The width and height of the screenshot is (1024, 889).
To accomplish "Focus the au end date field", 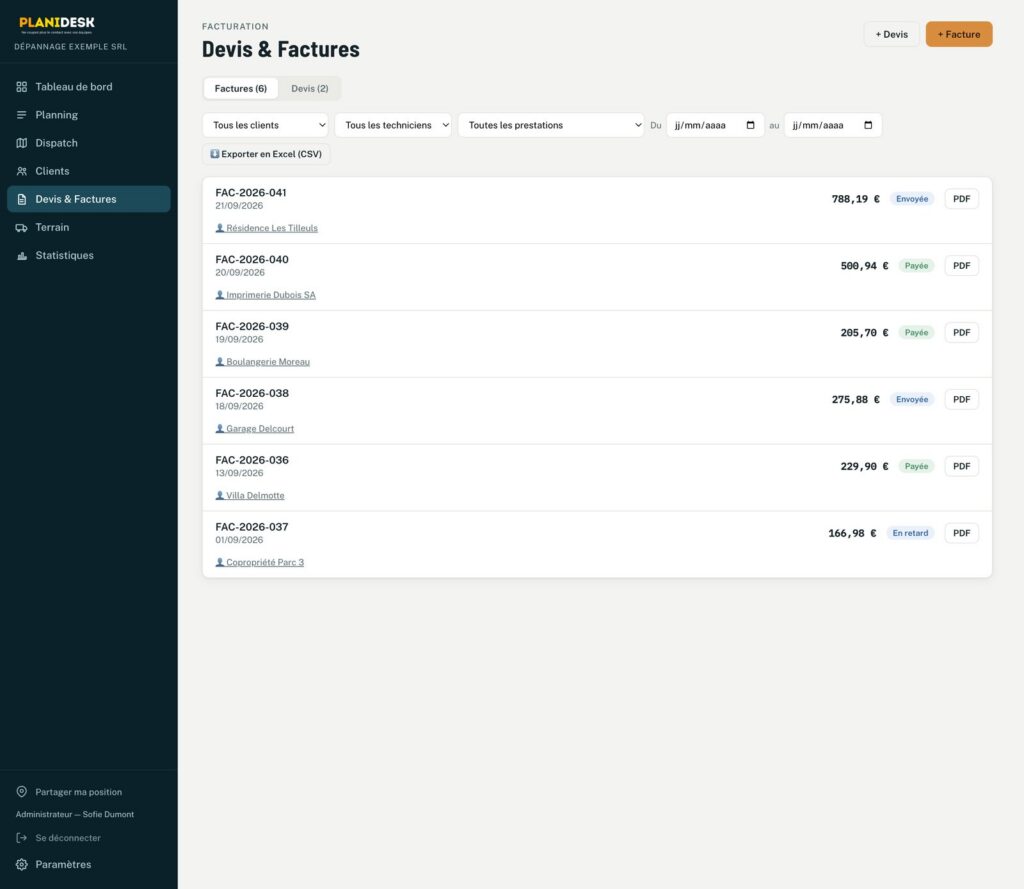I will coord(833,125).
